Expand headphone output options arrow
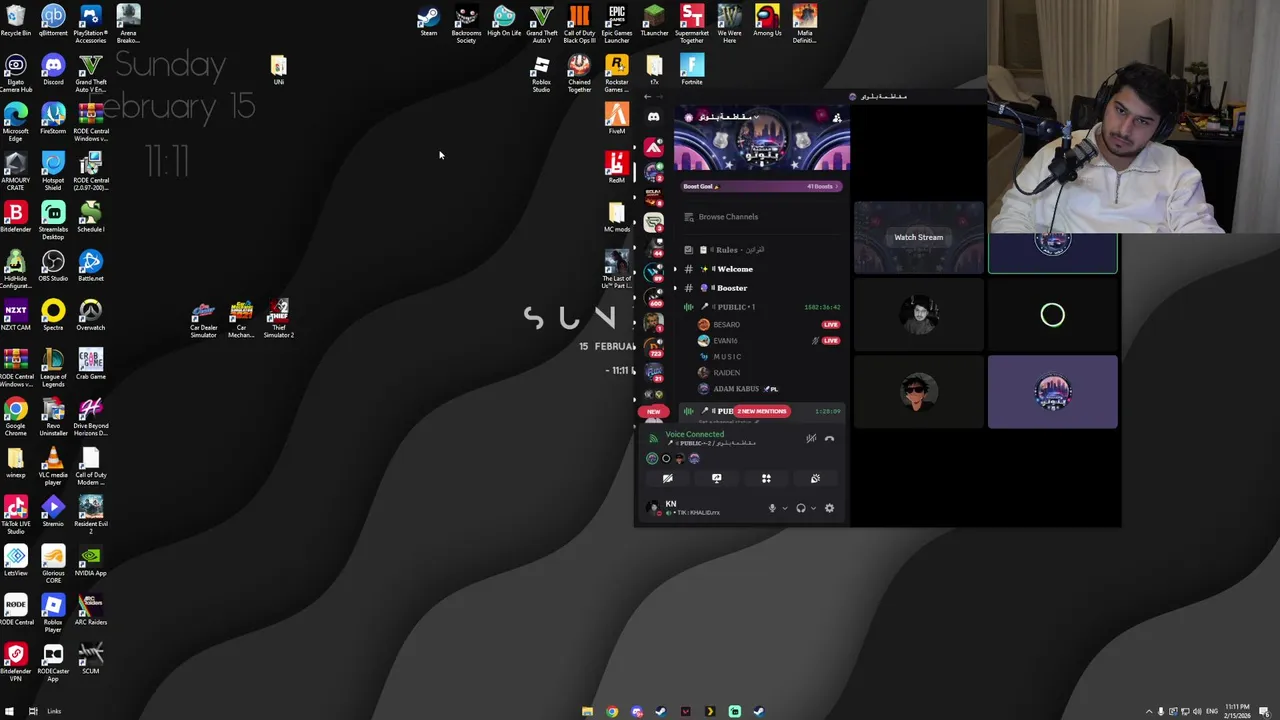The width and height of the screenshot is (1280, 720). click(813, 508)
